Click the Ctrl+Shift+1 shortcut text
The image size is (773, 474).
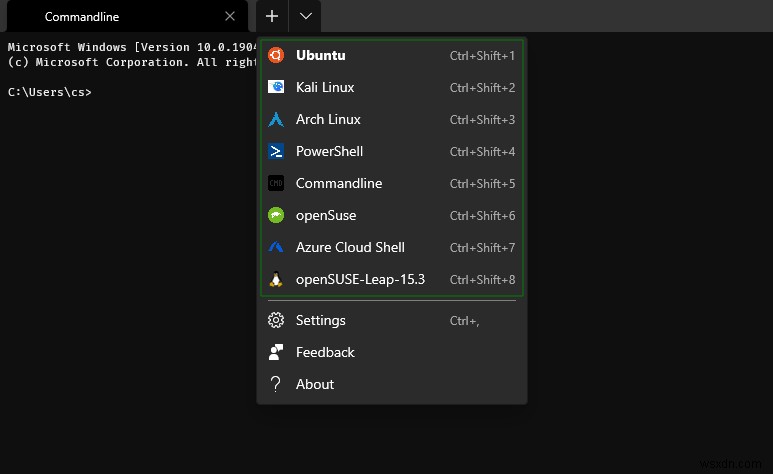click(x=482, y=56)
